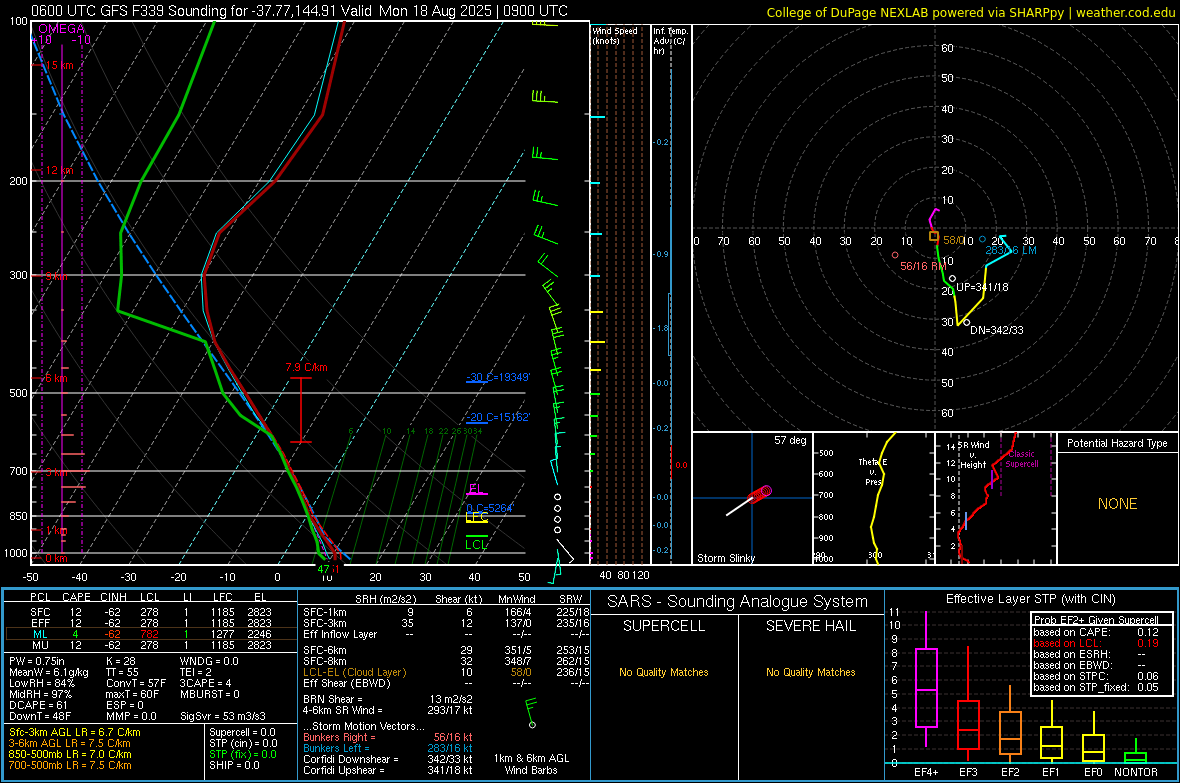The height and width of the screenshot is (783, 1180).
Task: Click the K = 28 index value
Action: [120, 661]
